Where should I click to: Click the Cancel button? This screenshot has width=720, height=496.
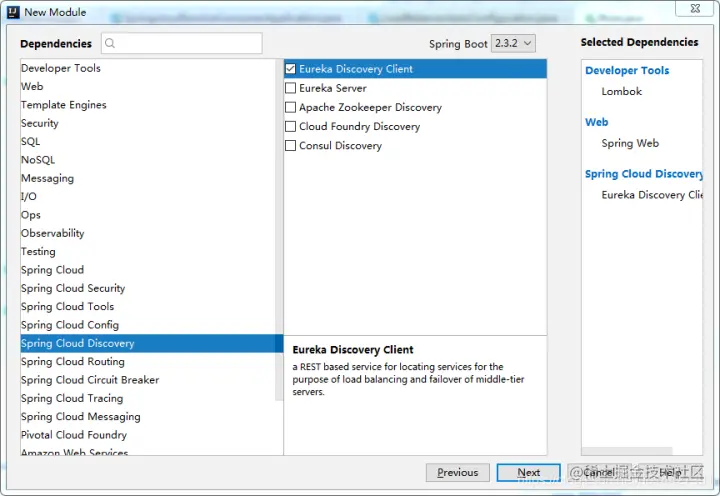(599, 473)
